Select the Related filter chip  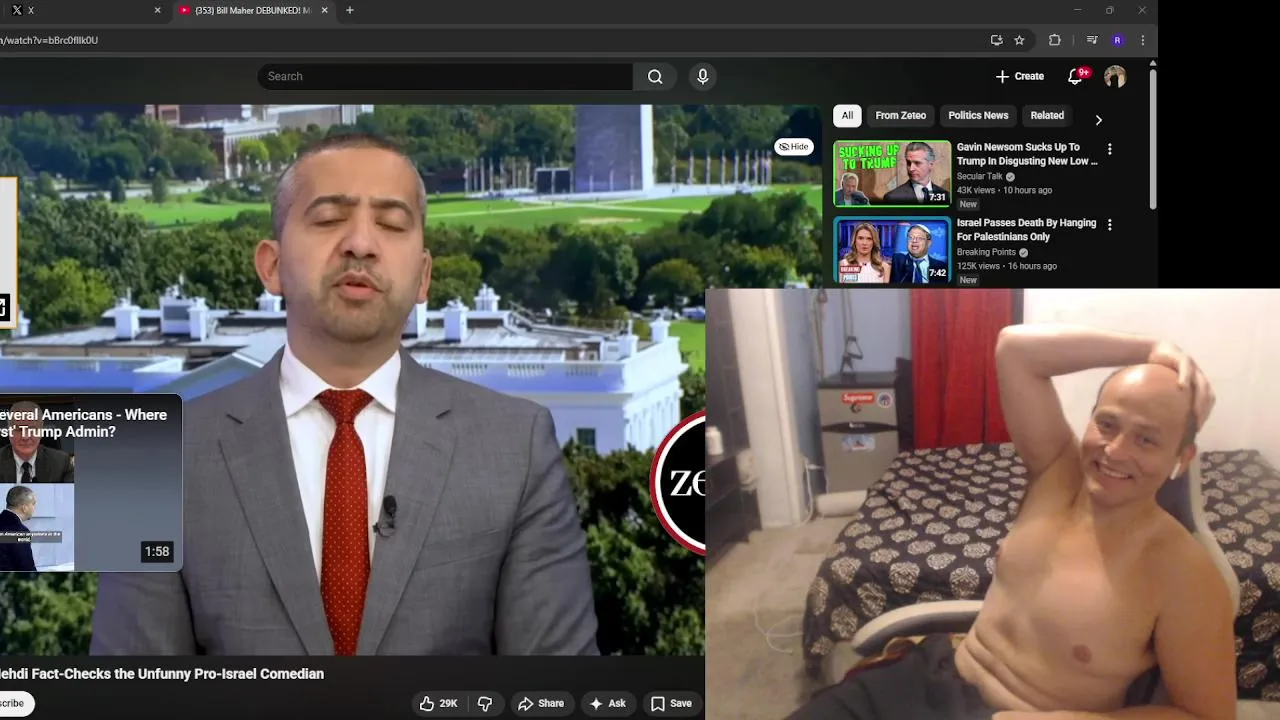point(1047,116)
